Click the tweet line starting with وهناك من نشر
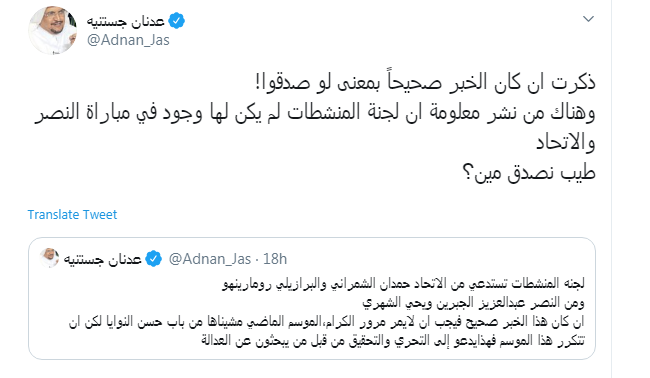 click(315, 112)
